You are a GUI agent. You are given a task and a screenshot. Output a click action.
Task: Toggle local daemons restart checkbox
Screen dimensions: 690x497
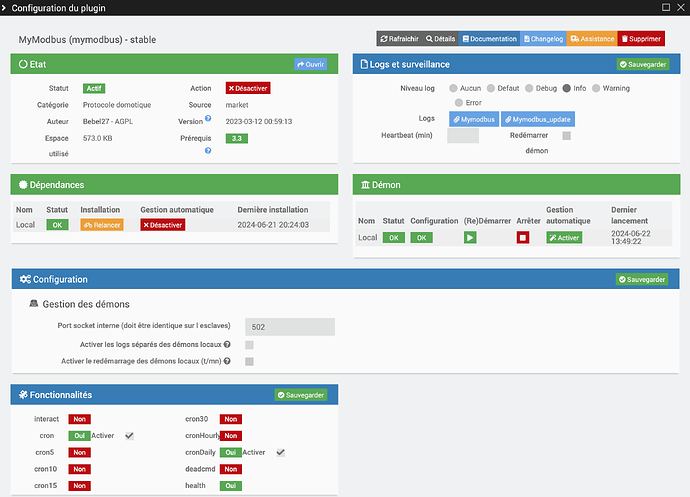(x=249, y=361)
